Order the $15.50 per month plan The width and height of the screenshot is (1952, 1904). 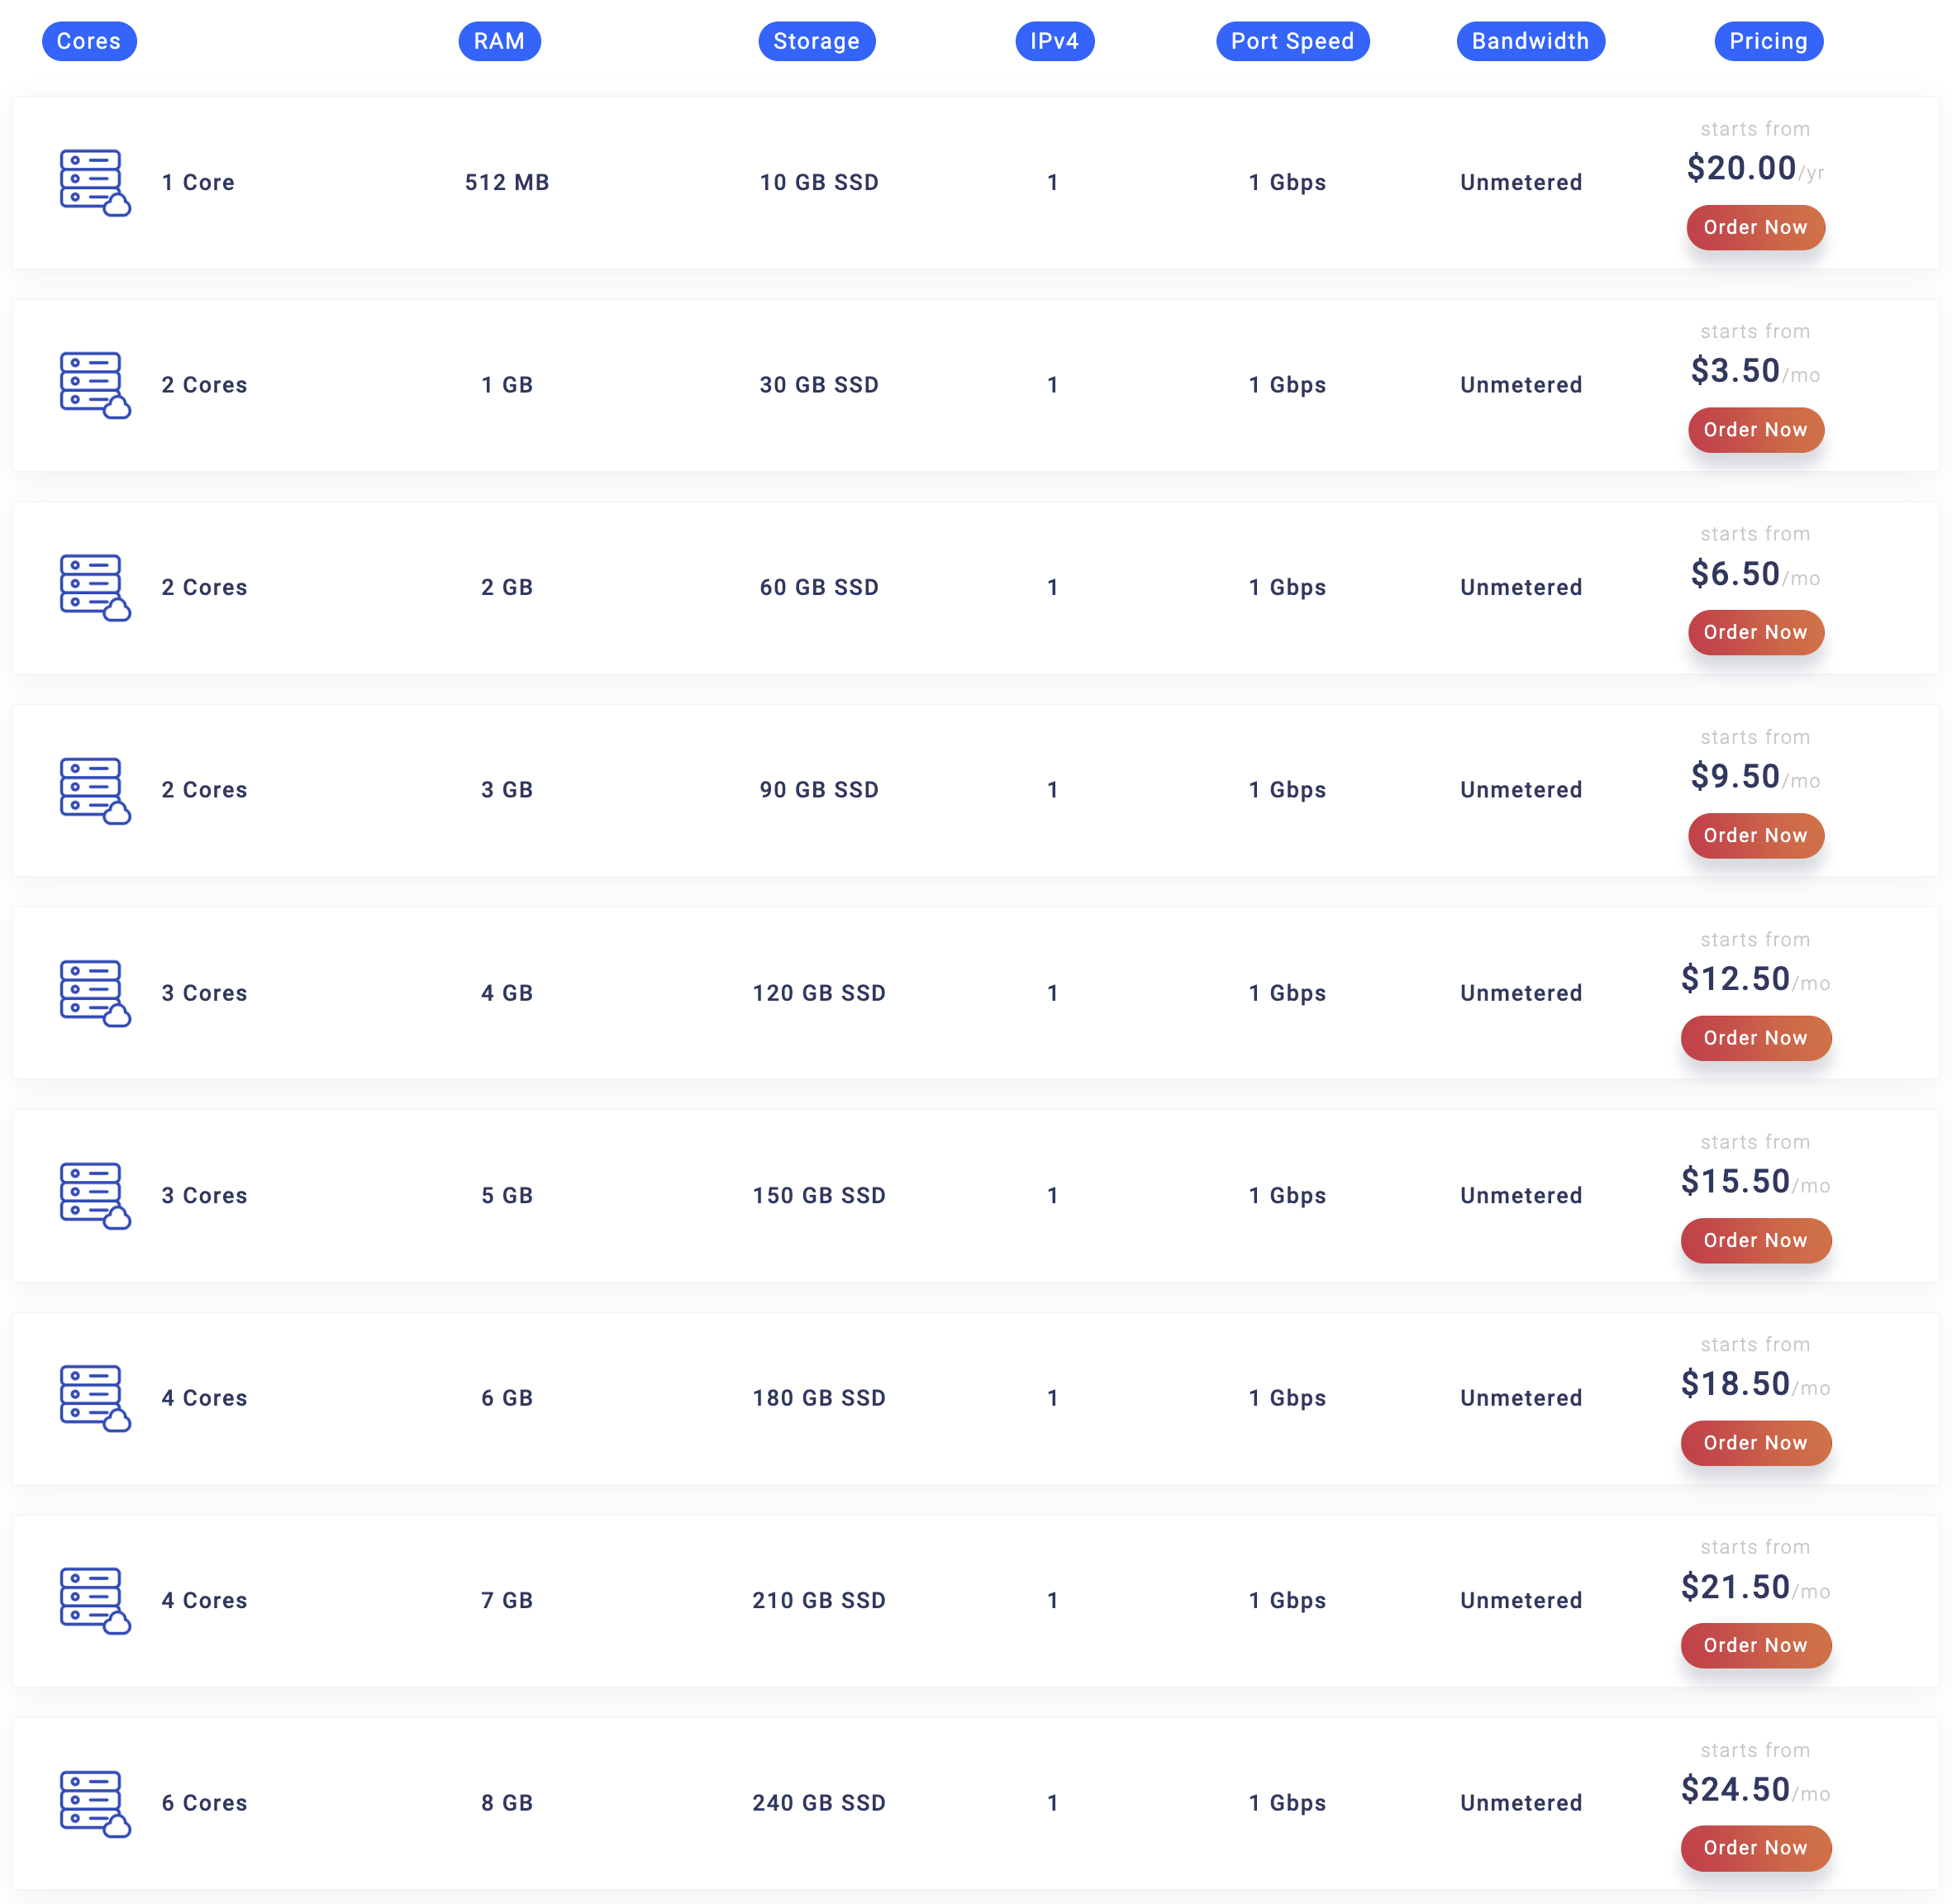[1755, 1241]
